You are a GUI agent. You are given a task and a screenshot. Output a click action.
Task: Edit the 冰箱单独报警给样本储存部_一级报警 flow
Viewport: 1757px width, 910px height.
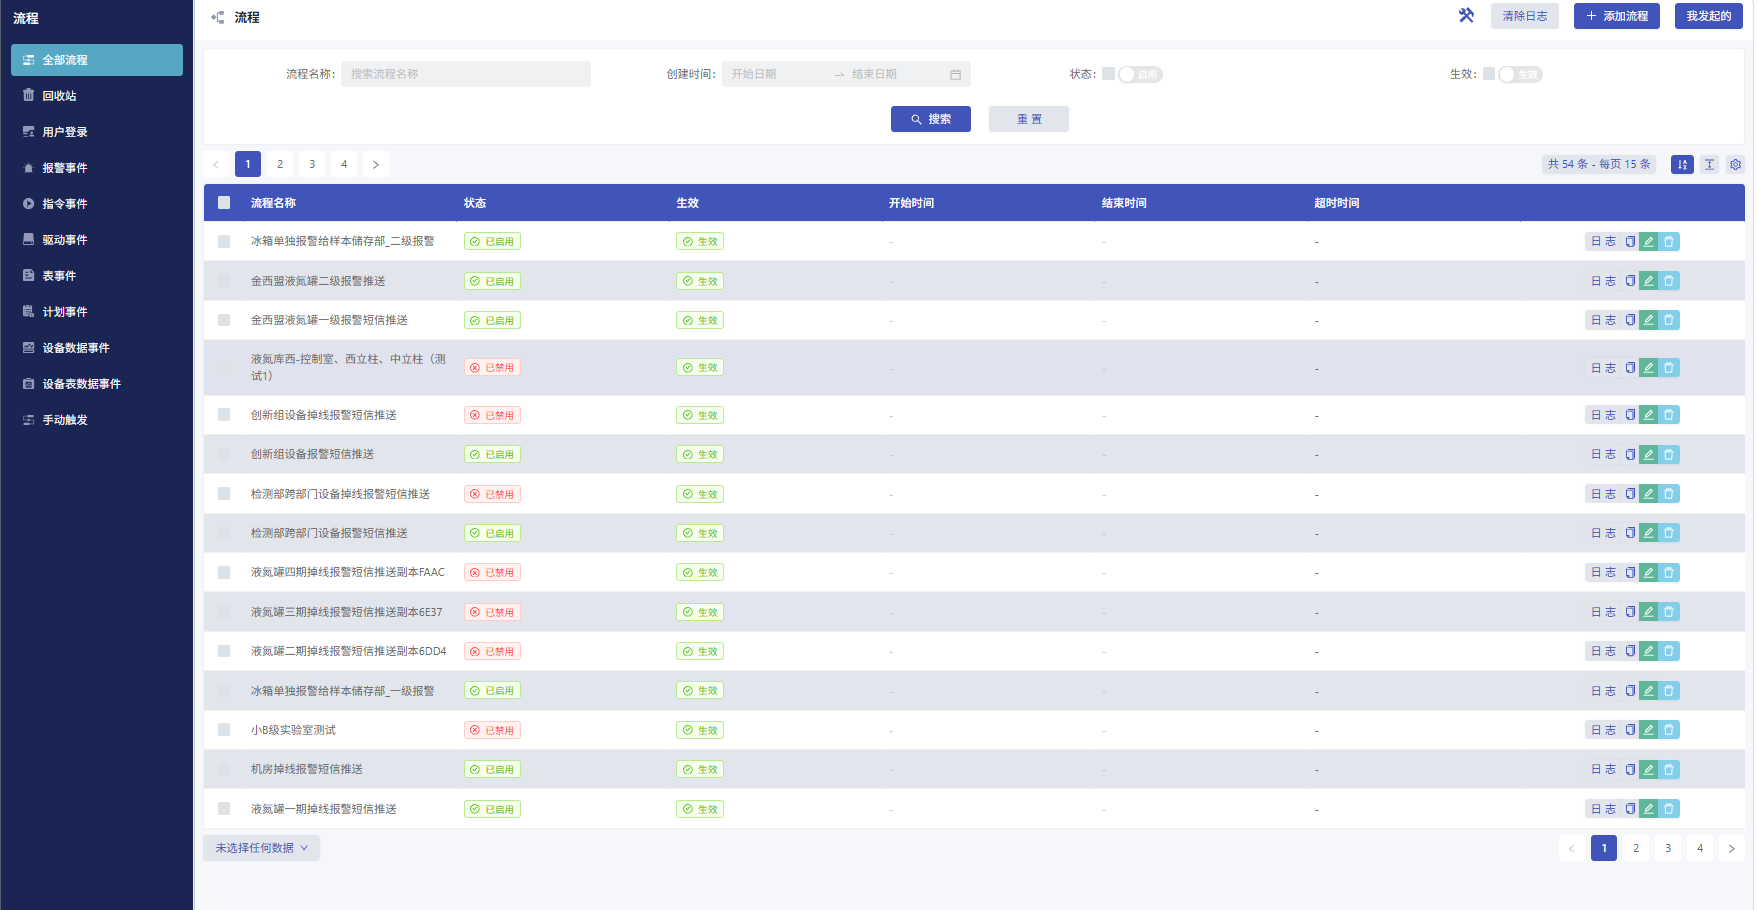tap(1649, 690)
